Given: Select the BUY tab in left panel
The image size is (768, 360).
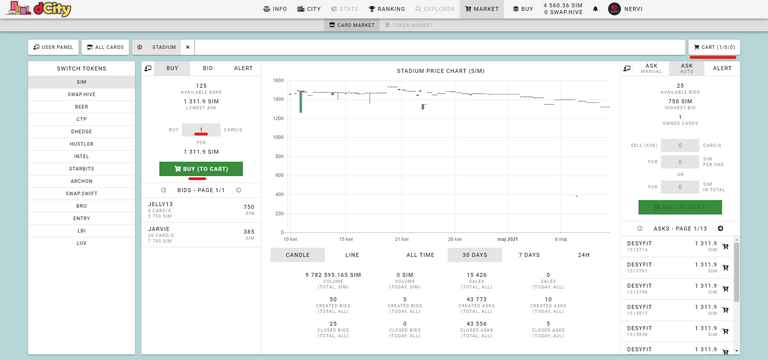Looking at the screenshot, I should 172,69.
